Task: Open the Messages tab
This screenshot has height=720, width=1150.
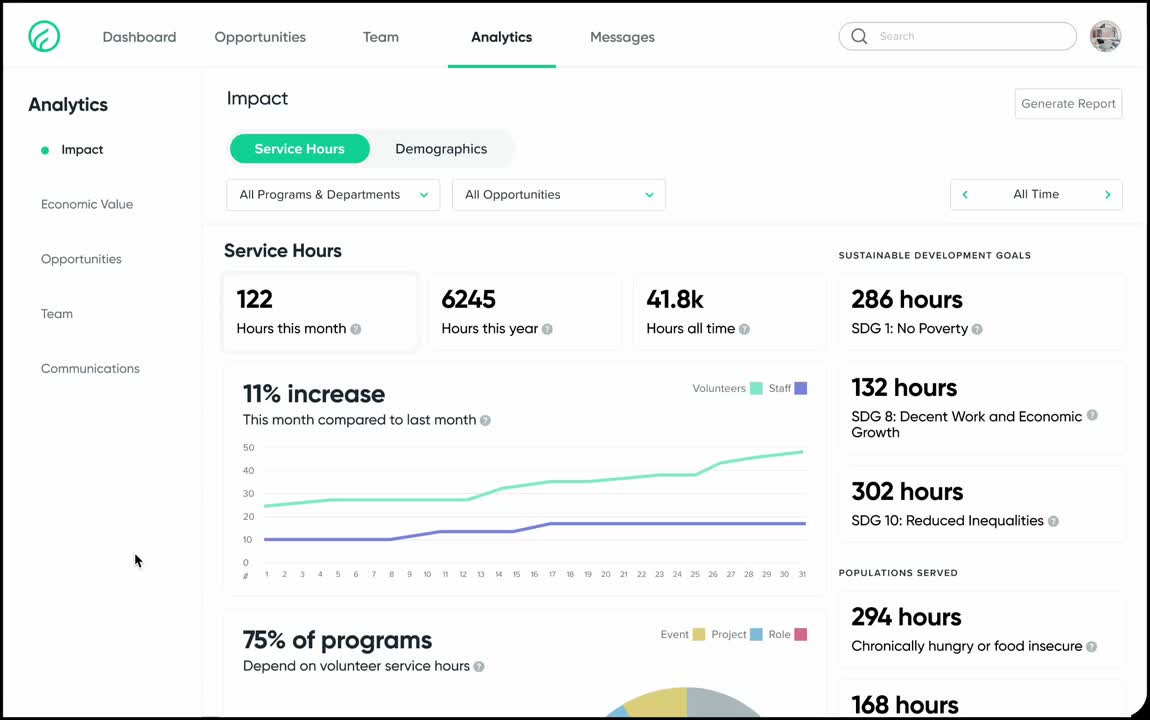Action: [x=622, y=37]
